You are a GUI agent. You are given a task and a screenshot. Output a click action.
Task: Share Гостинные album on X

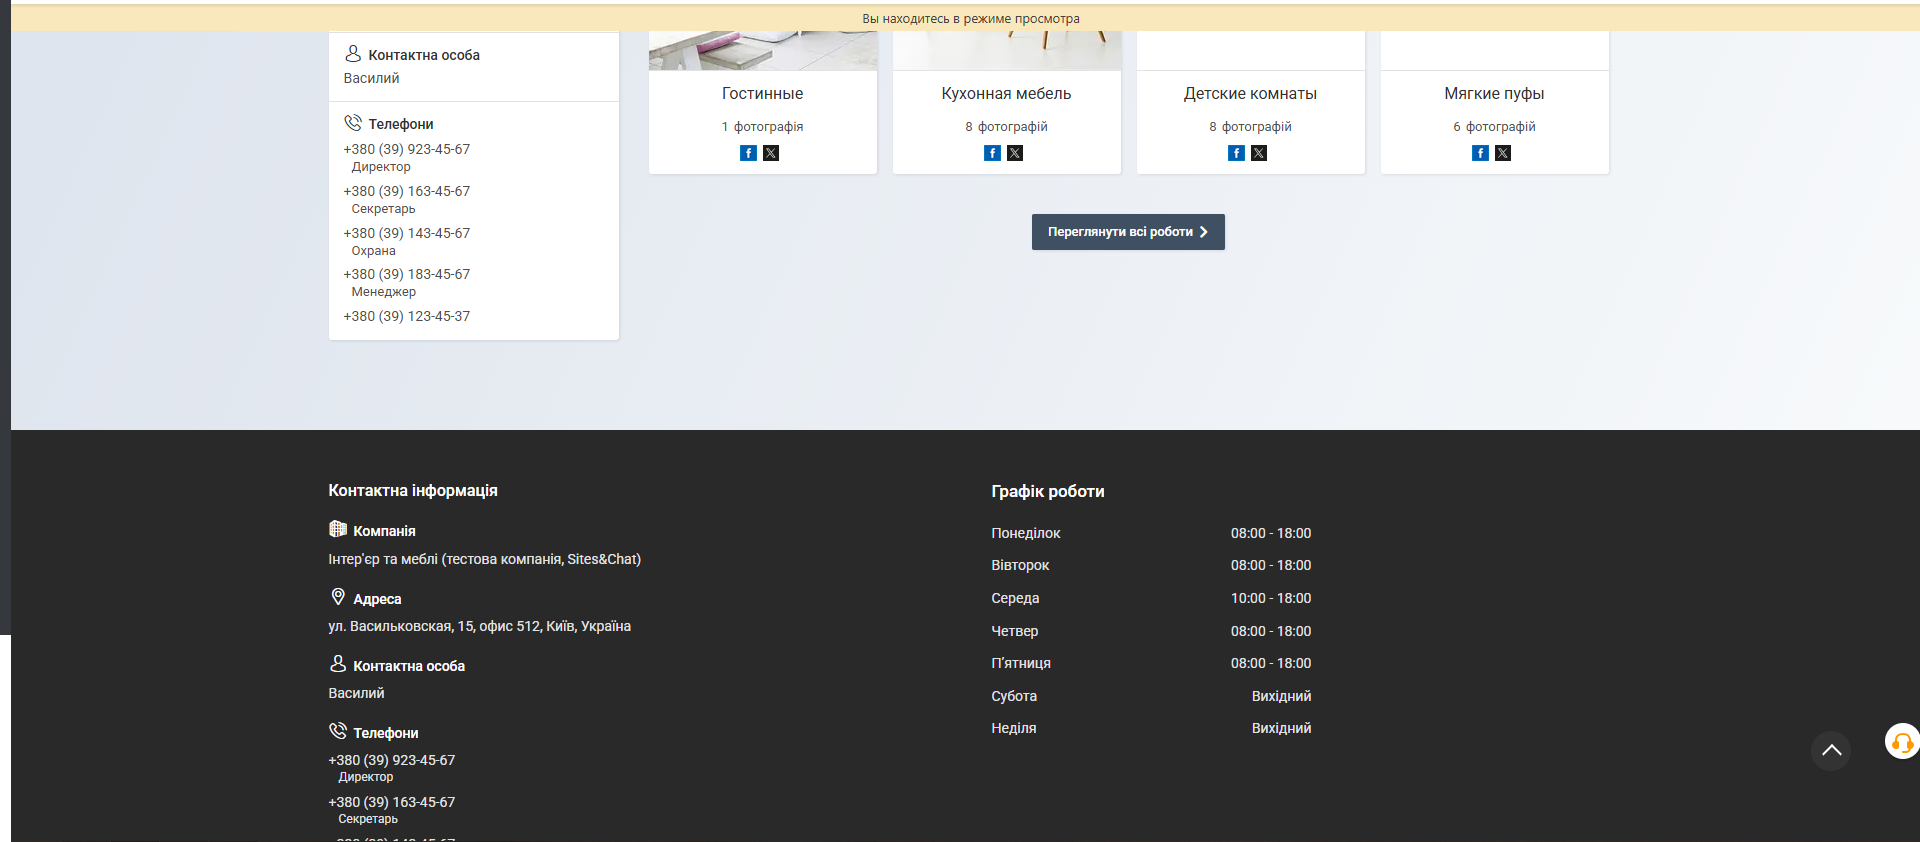(x=771, y=153)
